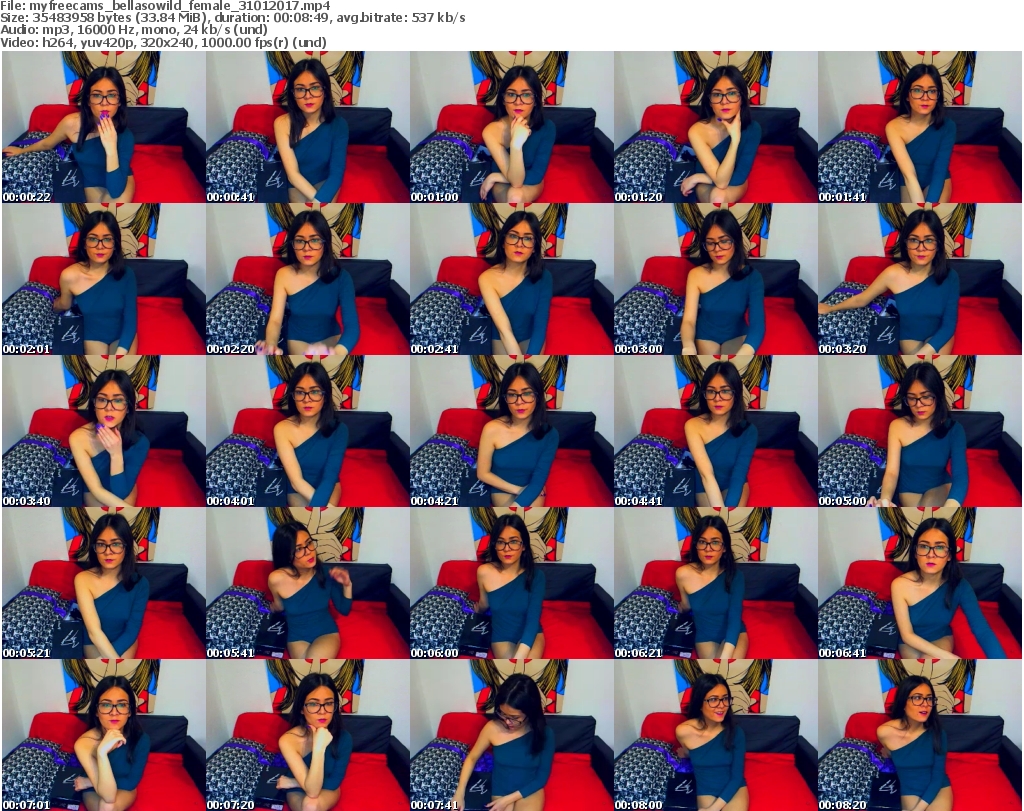Image resolution: width=1024 pixels, height=811 pixels.
Task: Click the 00:02:41 timestamp label
Action: click(x=434, y=349)
